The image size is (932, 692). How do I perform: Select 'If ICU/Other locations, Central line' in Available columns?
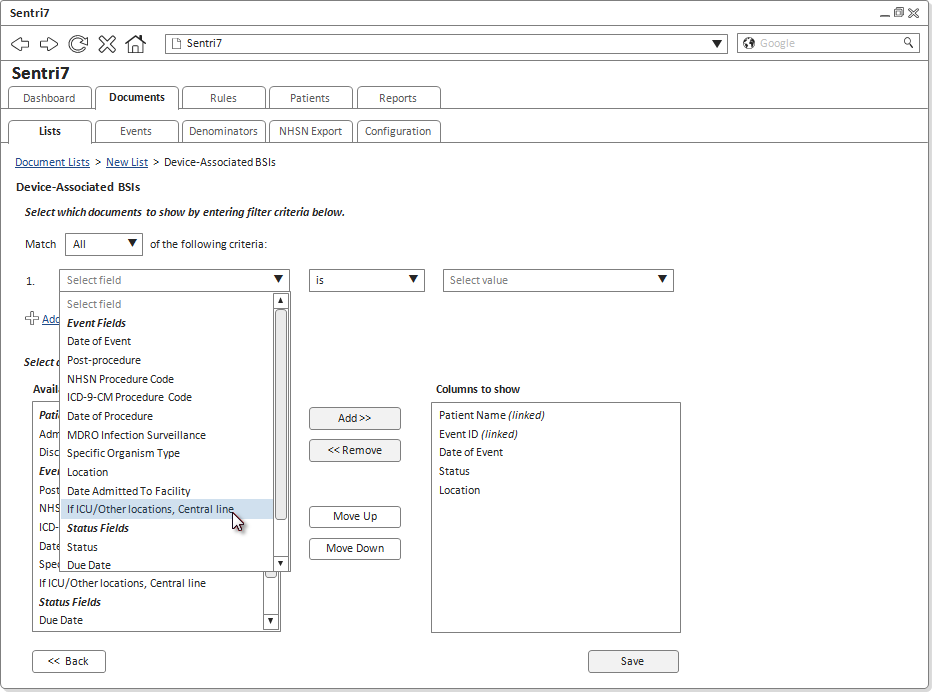point(122,583)
